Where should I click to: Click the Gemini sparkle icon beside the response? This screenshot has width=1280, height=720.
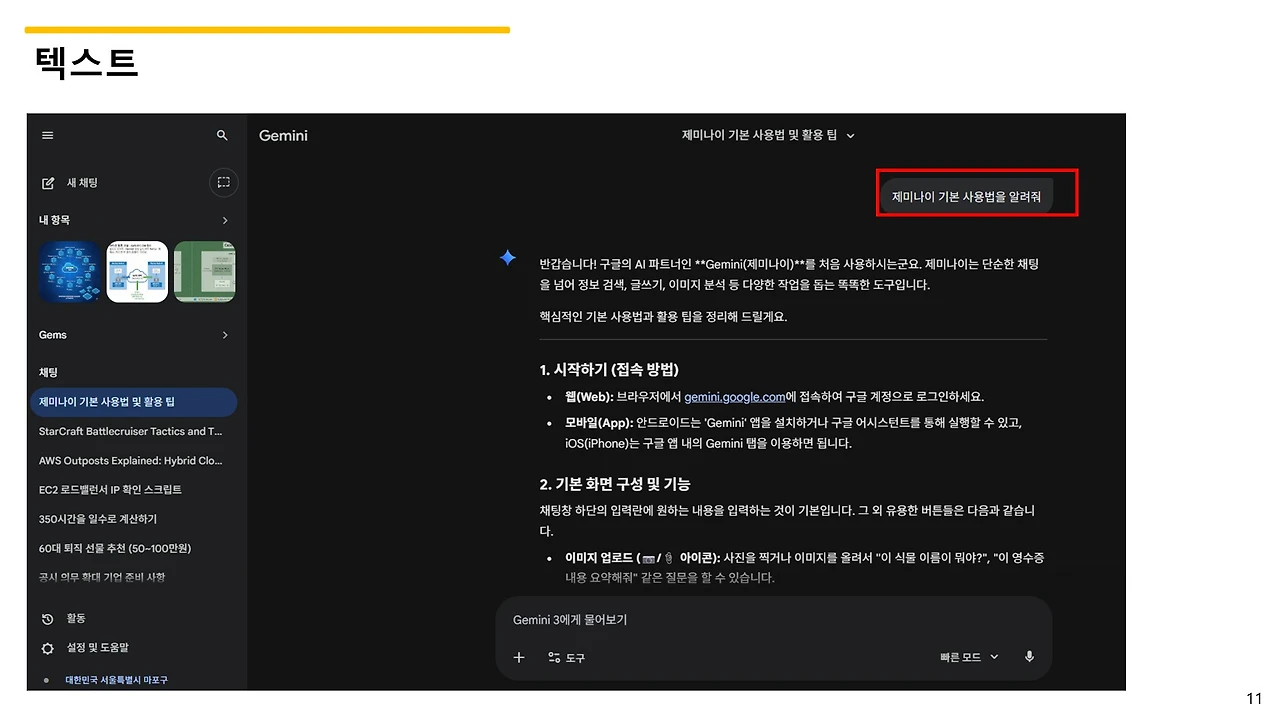(508, 257)
